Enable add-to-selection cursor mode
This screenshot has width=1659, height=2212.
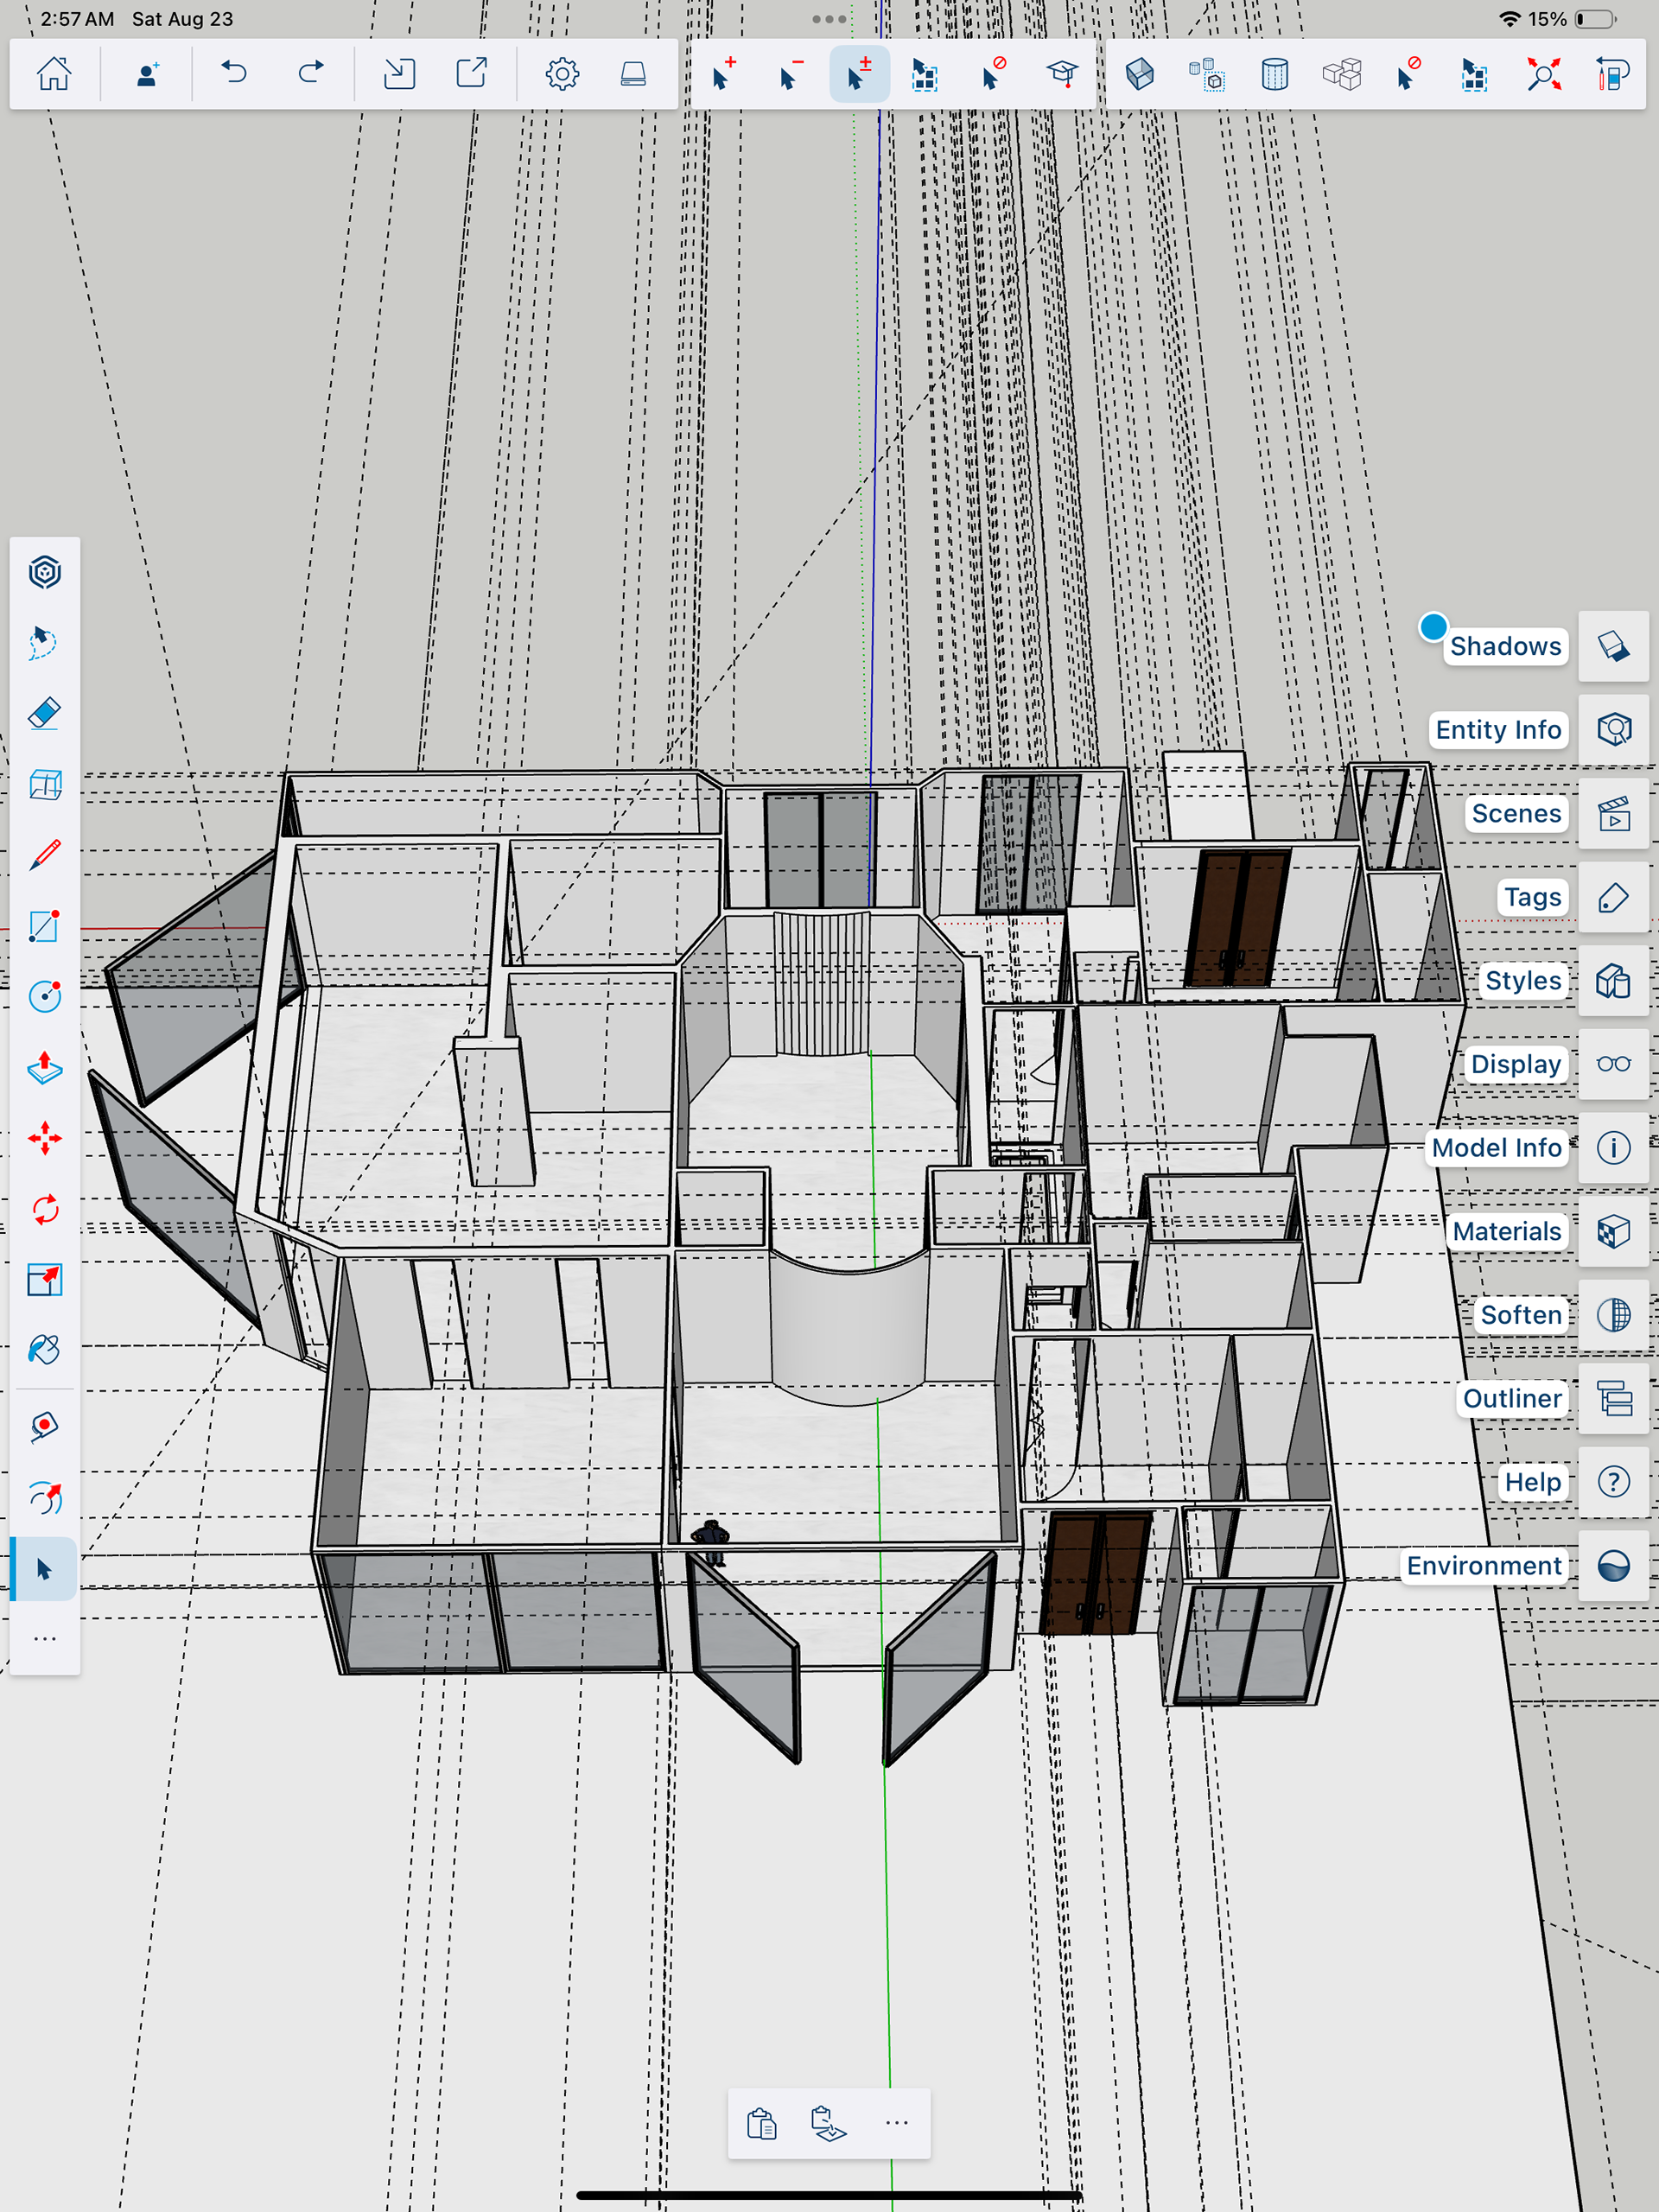(x=723, y=74)
